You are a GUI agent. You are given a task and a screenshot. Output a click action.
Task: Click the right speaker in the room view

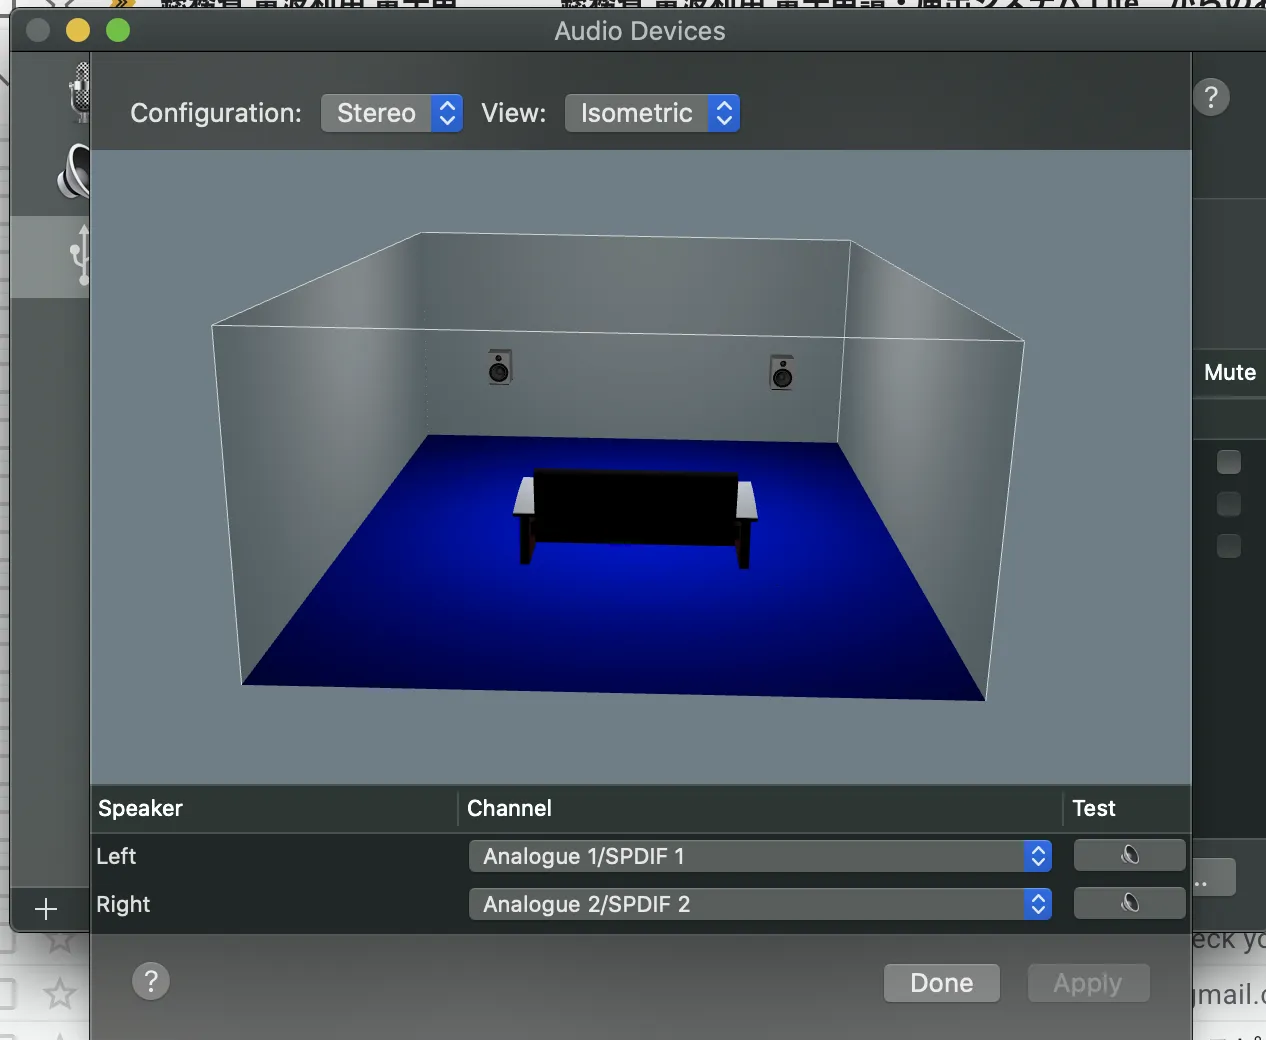click(x=781, y=373)
